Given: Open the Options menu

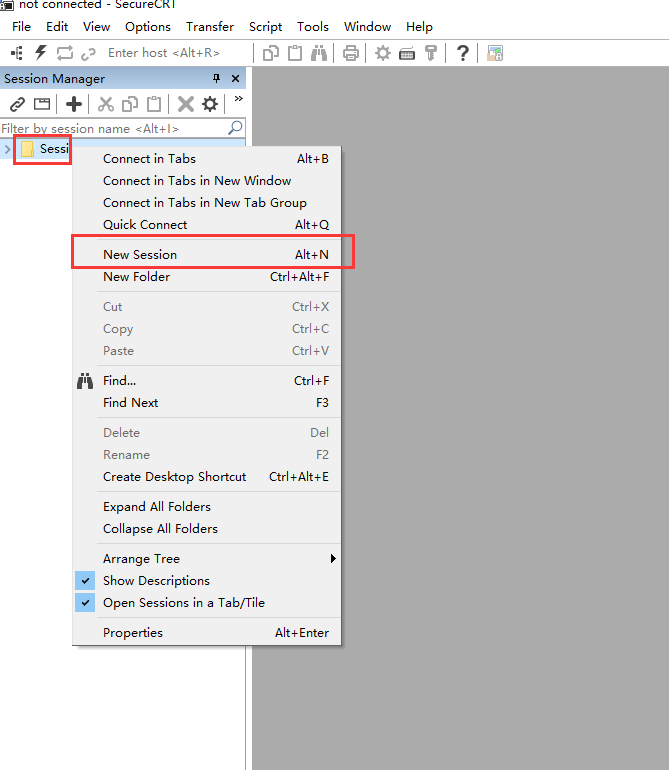Looking at the screenshot, I should coord(148,27).
